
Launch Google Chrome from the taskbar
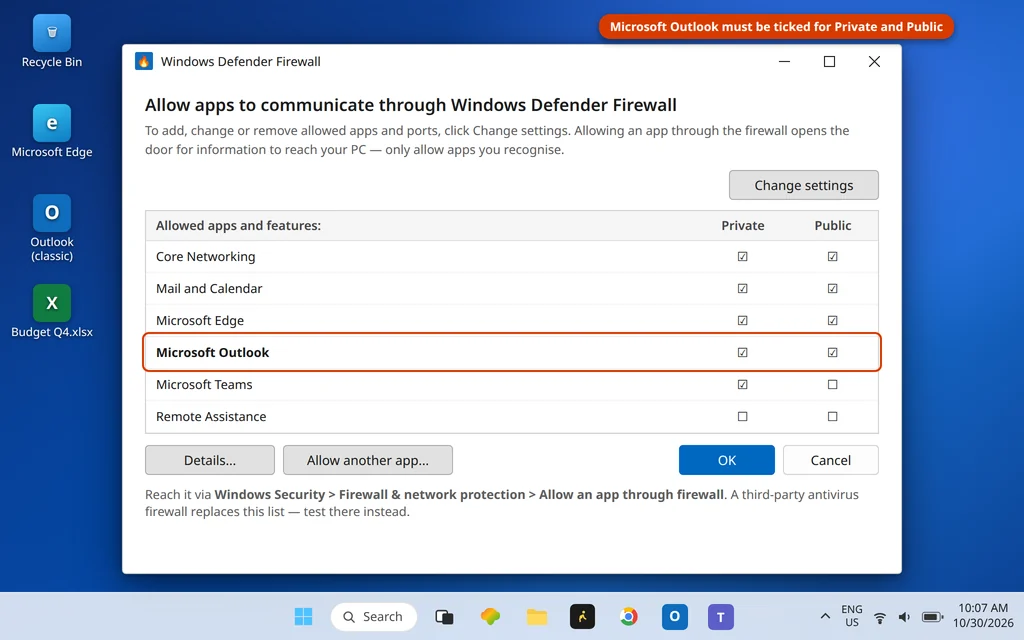coord(629,616)
